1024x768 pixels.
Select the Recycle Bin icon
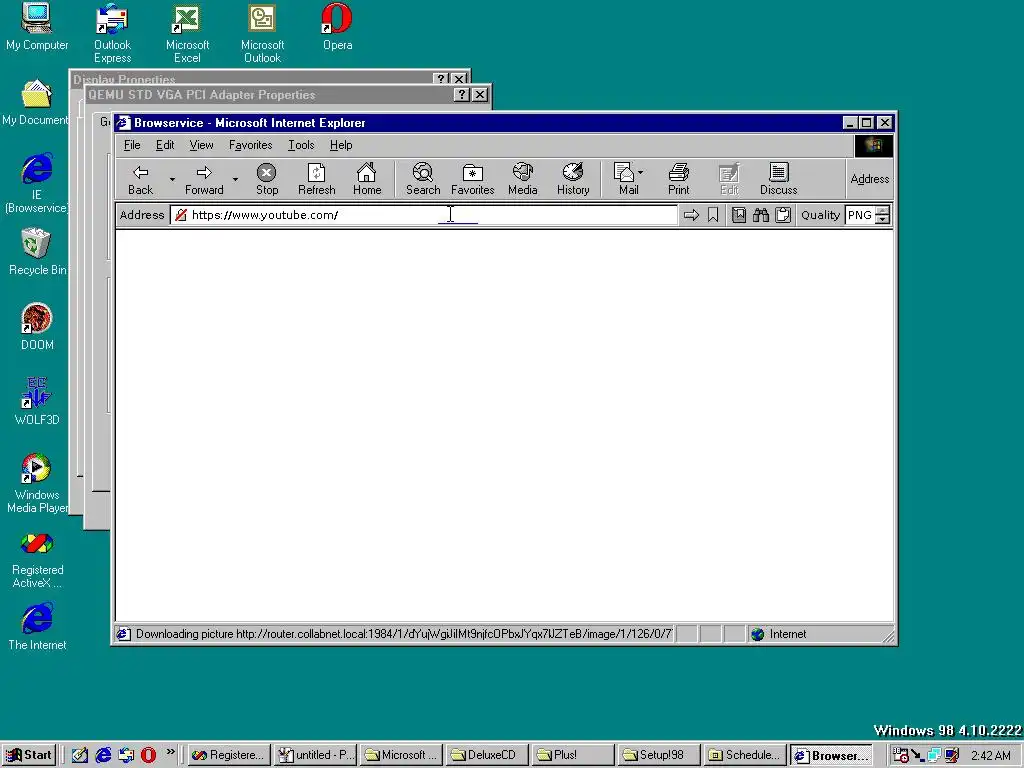coord(37,251)
